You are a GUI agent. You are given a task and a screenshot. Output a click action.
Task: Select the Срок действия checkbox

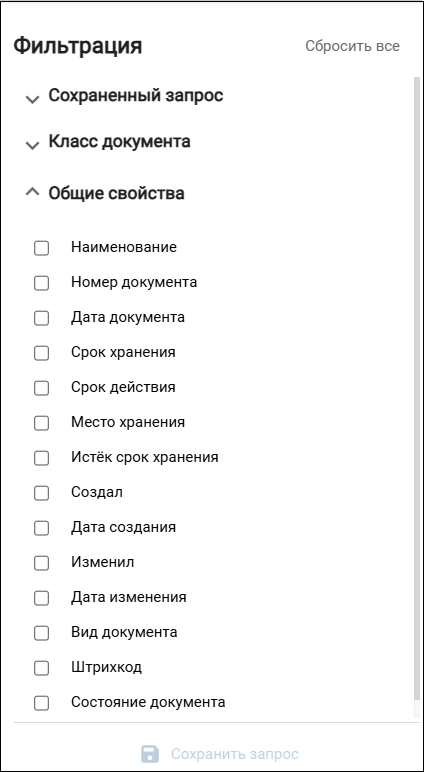41,388
